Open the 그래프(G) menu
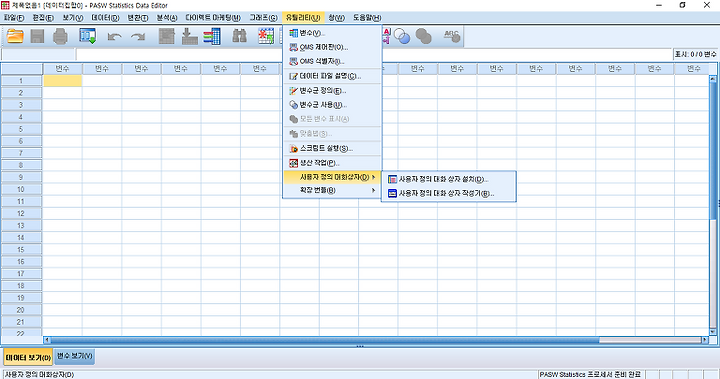The image size is (720, 379). pyautogui.click(x=263, y=17)
